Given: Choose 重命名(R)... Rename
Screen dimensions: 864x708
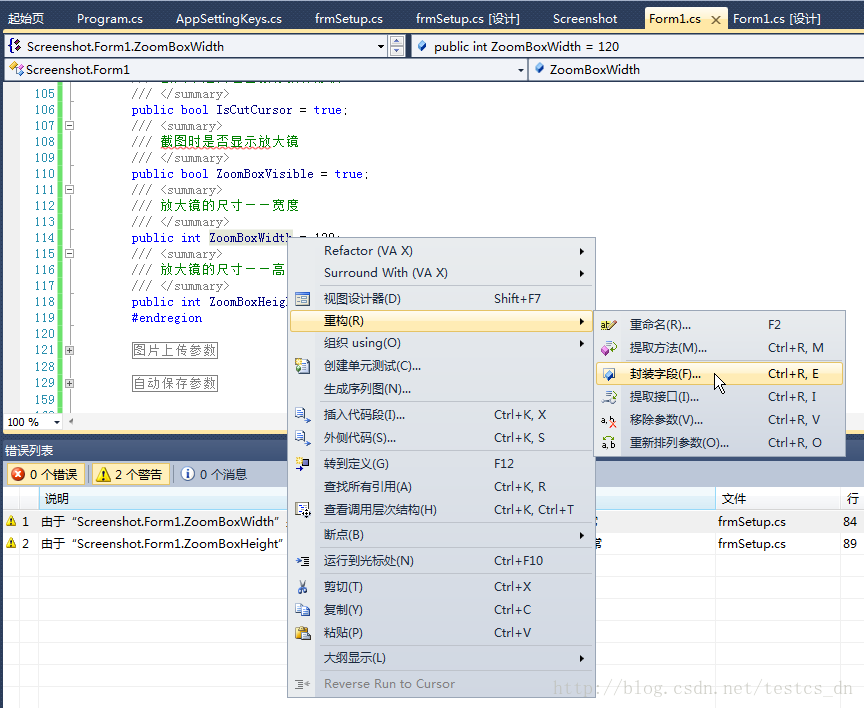Looking at the screenshot, I should 720,325.
